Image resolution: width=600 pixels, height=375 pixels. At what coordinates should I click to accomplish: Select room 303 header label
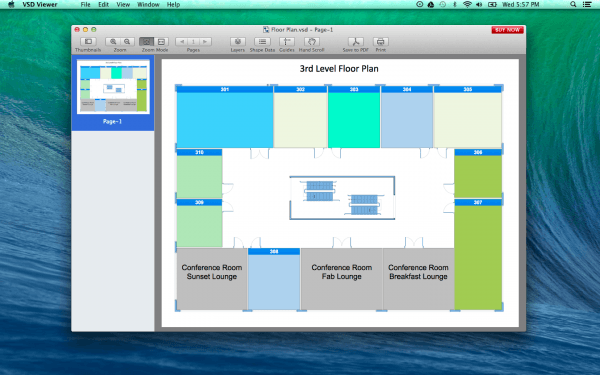point(354,89)
